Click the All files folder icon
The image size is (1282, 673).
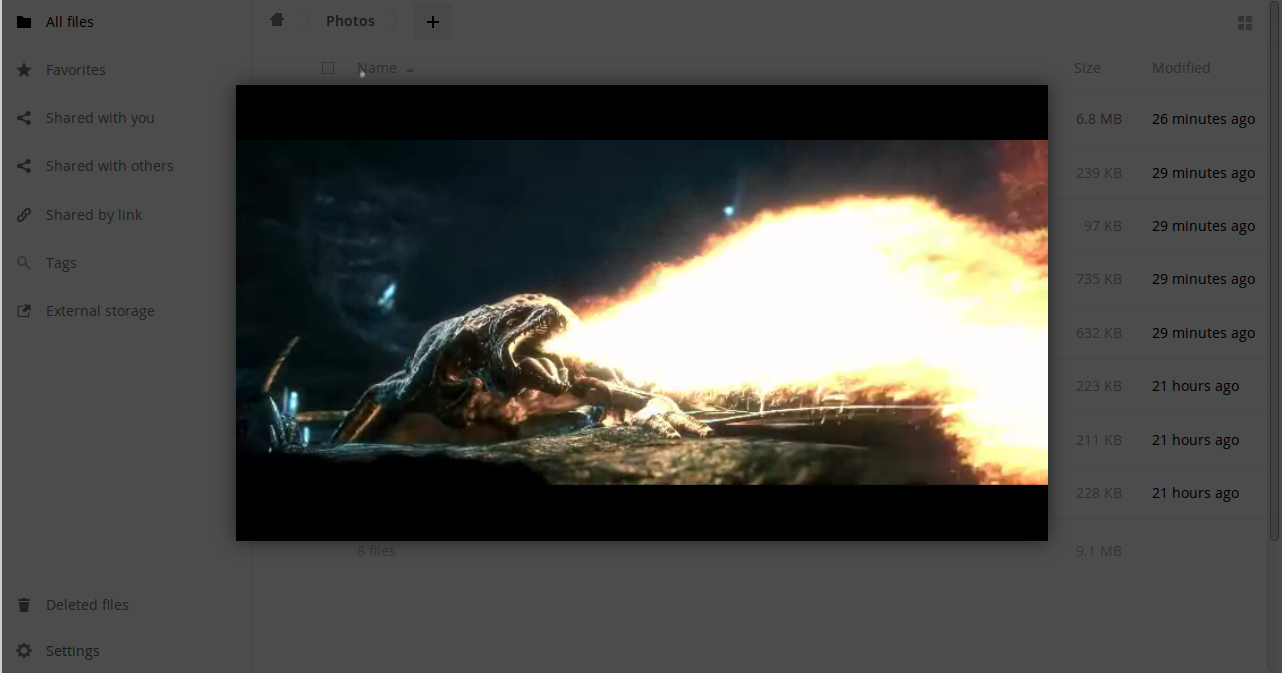coord(24,22)
